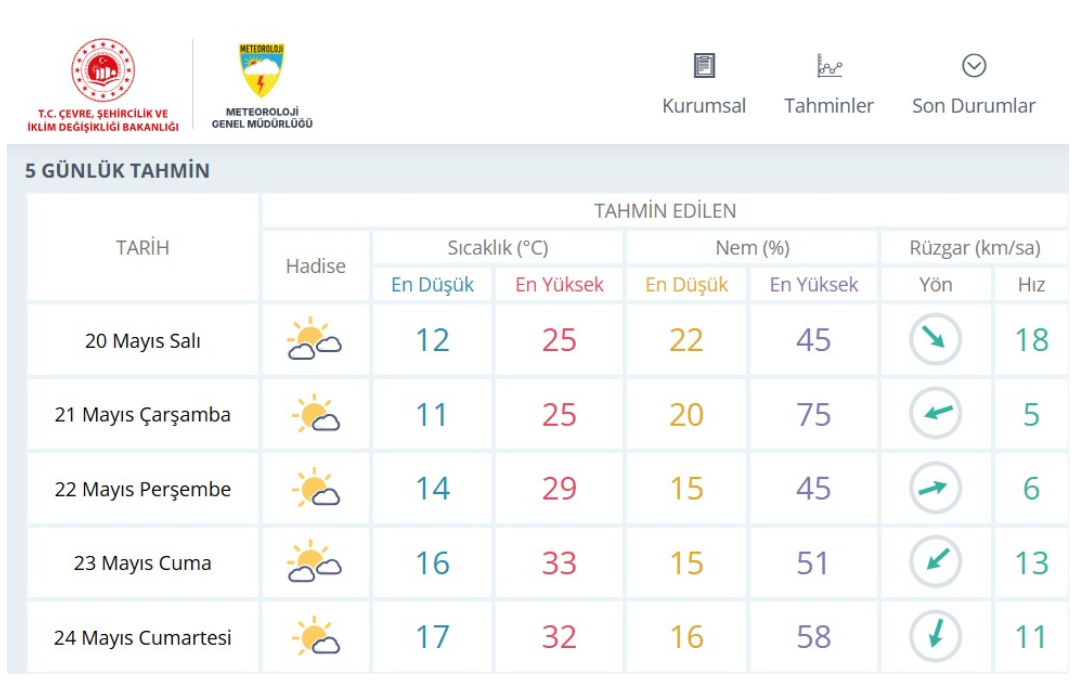The image size is (1073, 681).
Task: Open the Tahminler menu
Action: [829, 106]
